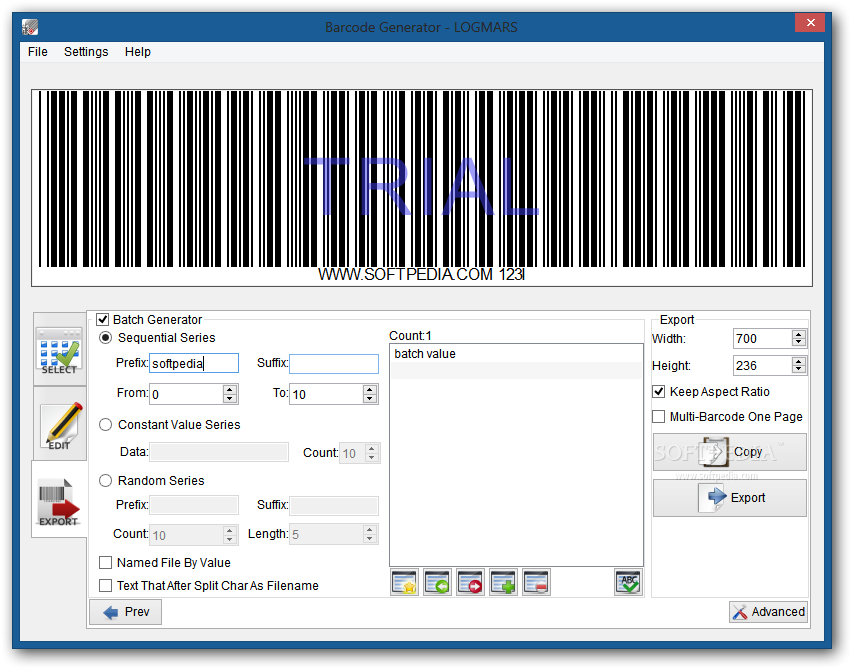This screenshot has height=669, width=852.
Task: Open the SELECT barcode type panel
Action: (x=59, y=349)
